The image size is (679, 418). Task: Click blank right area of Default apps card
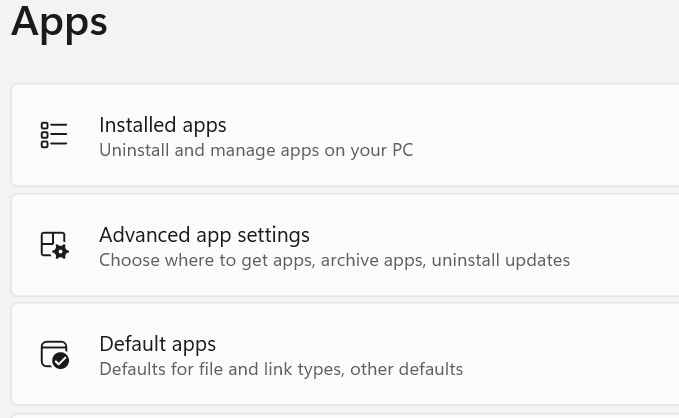coord(580,355)
